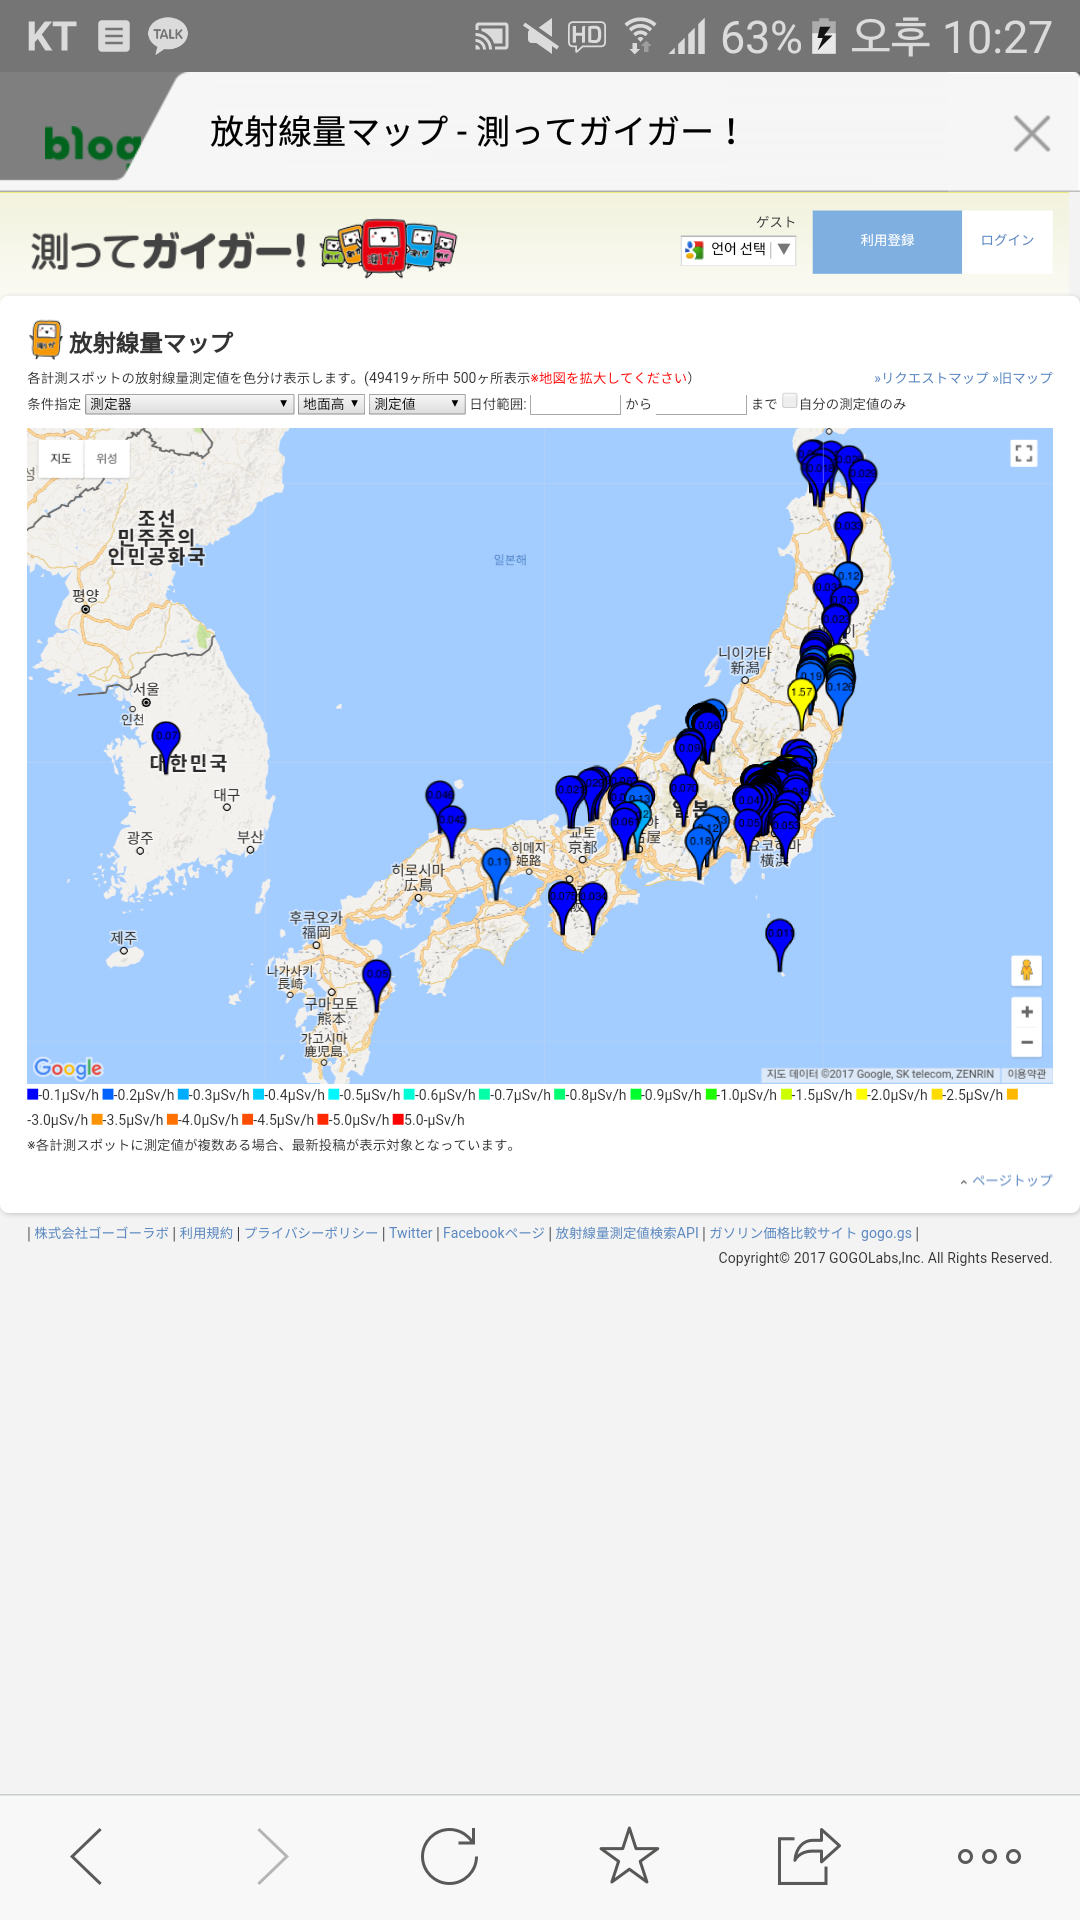This screenshot has height=1920, width=1080.
Task: Click the red 地図を拡大してください notice
Action: click(609, 378)
